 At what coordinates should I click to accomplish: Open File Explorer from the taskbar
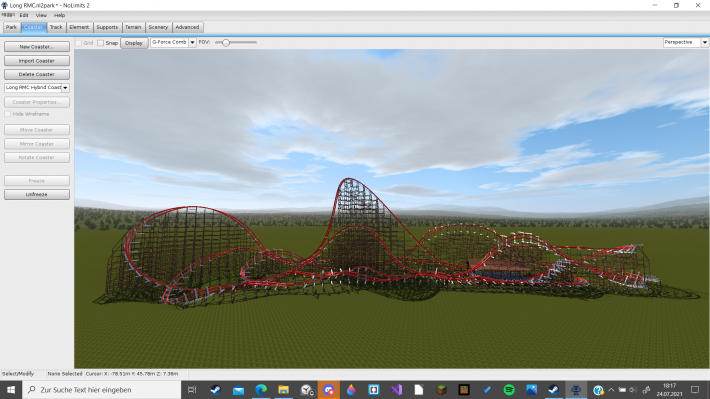click(283, 389)
